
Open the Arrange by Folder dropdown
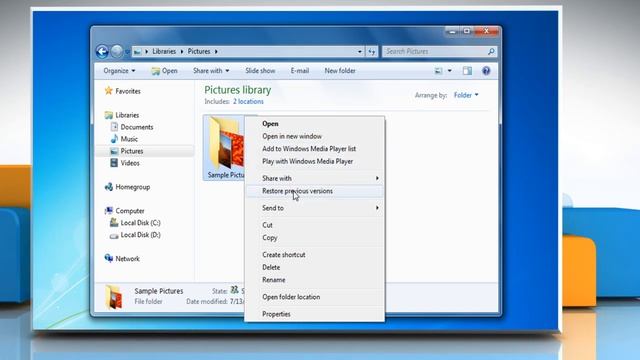466,95
